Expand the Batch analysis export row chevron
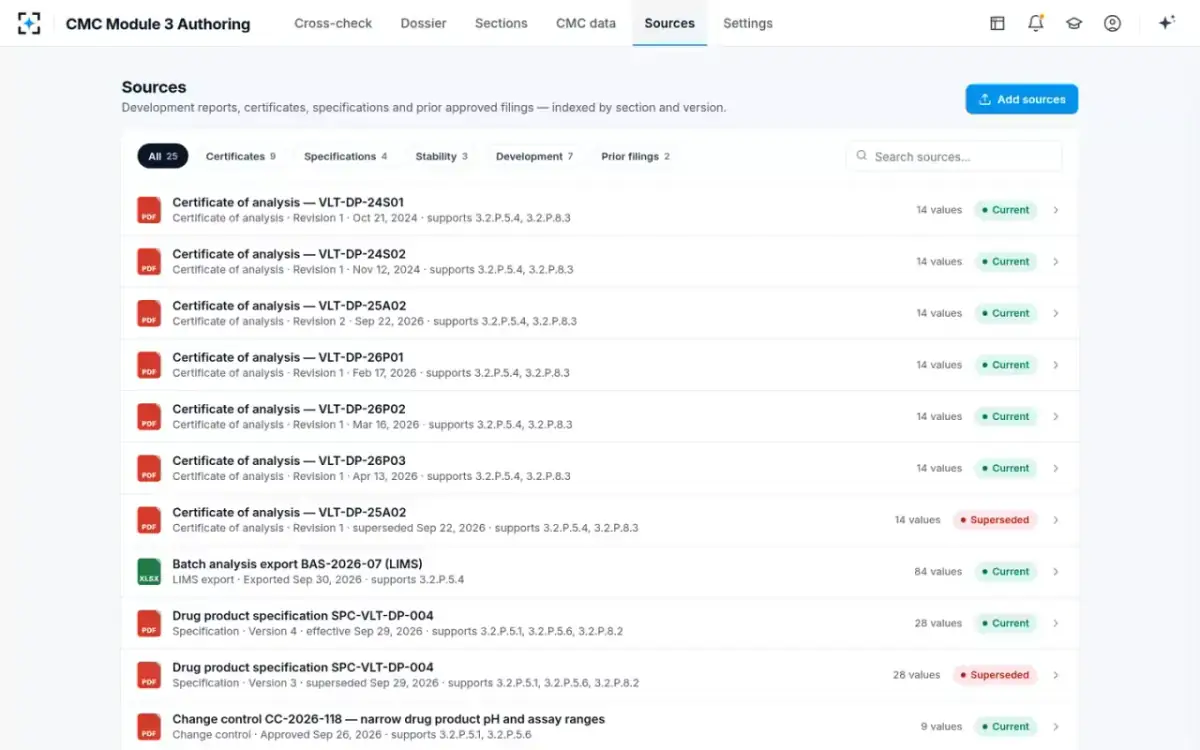The image size is (1200, 750). click(1056, 572)
